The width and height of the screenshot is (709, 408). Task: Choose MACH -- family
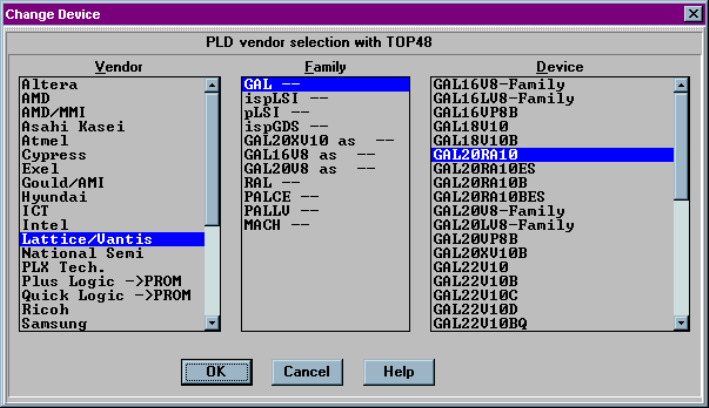(326, 225)
